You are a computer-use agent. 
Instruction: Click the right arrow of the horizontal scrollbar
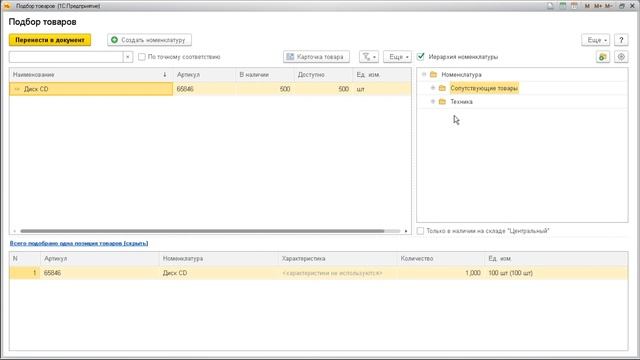tap(406, 231)
